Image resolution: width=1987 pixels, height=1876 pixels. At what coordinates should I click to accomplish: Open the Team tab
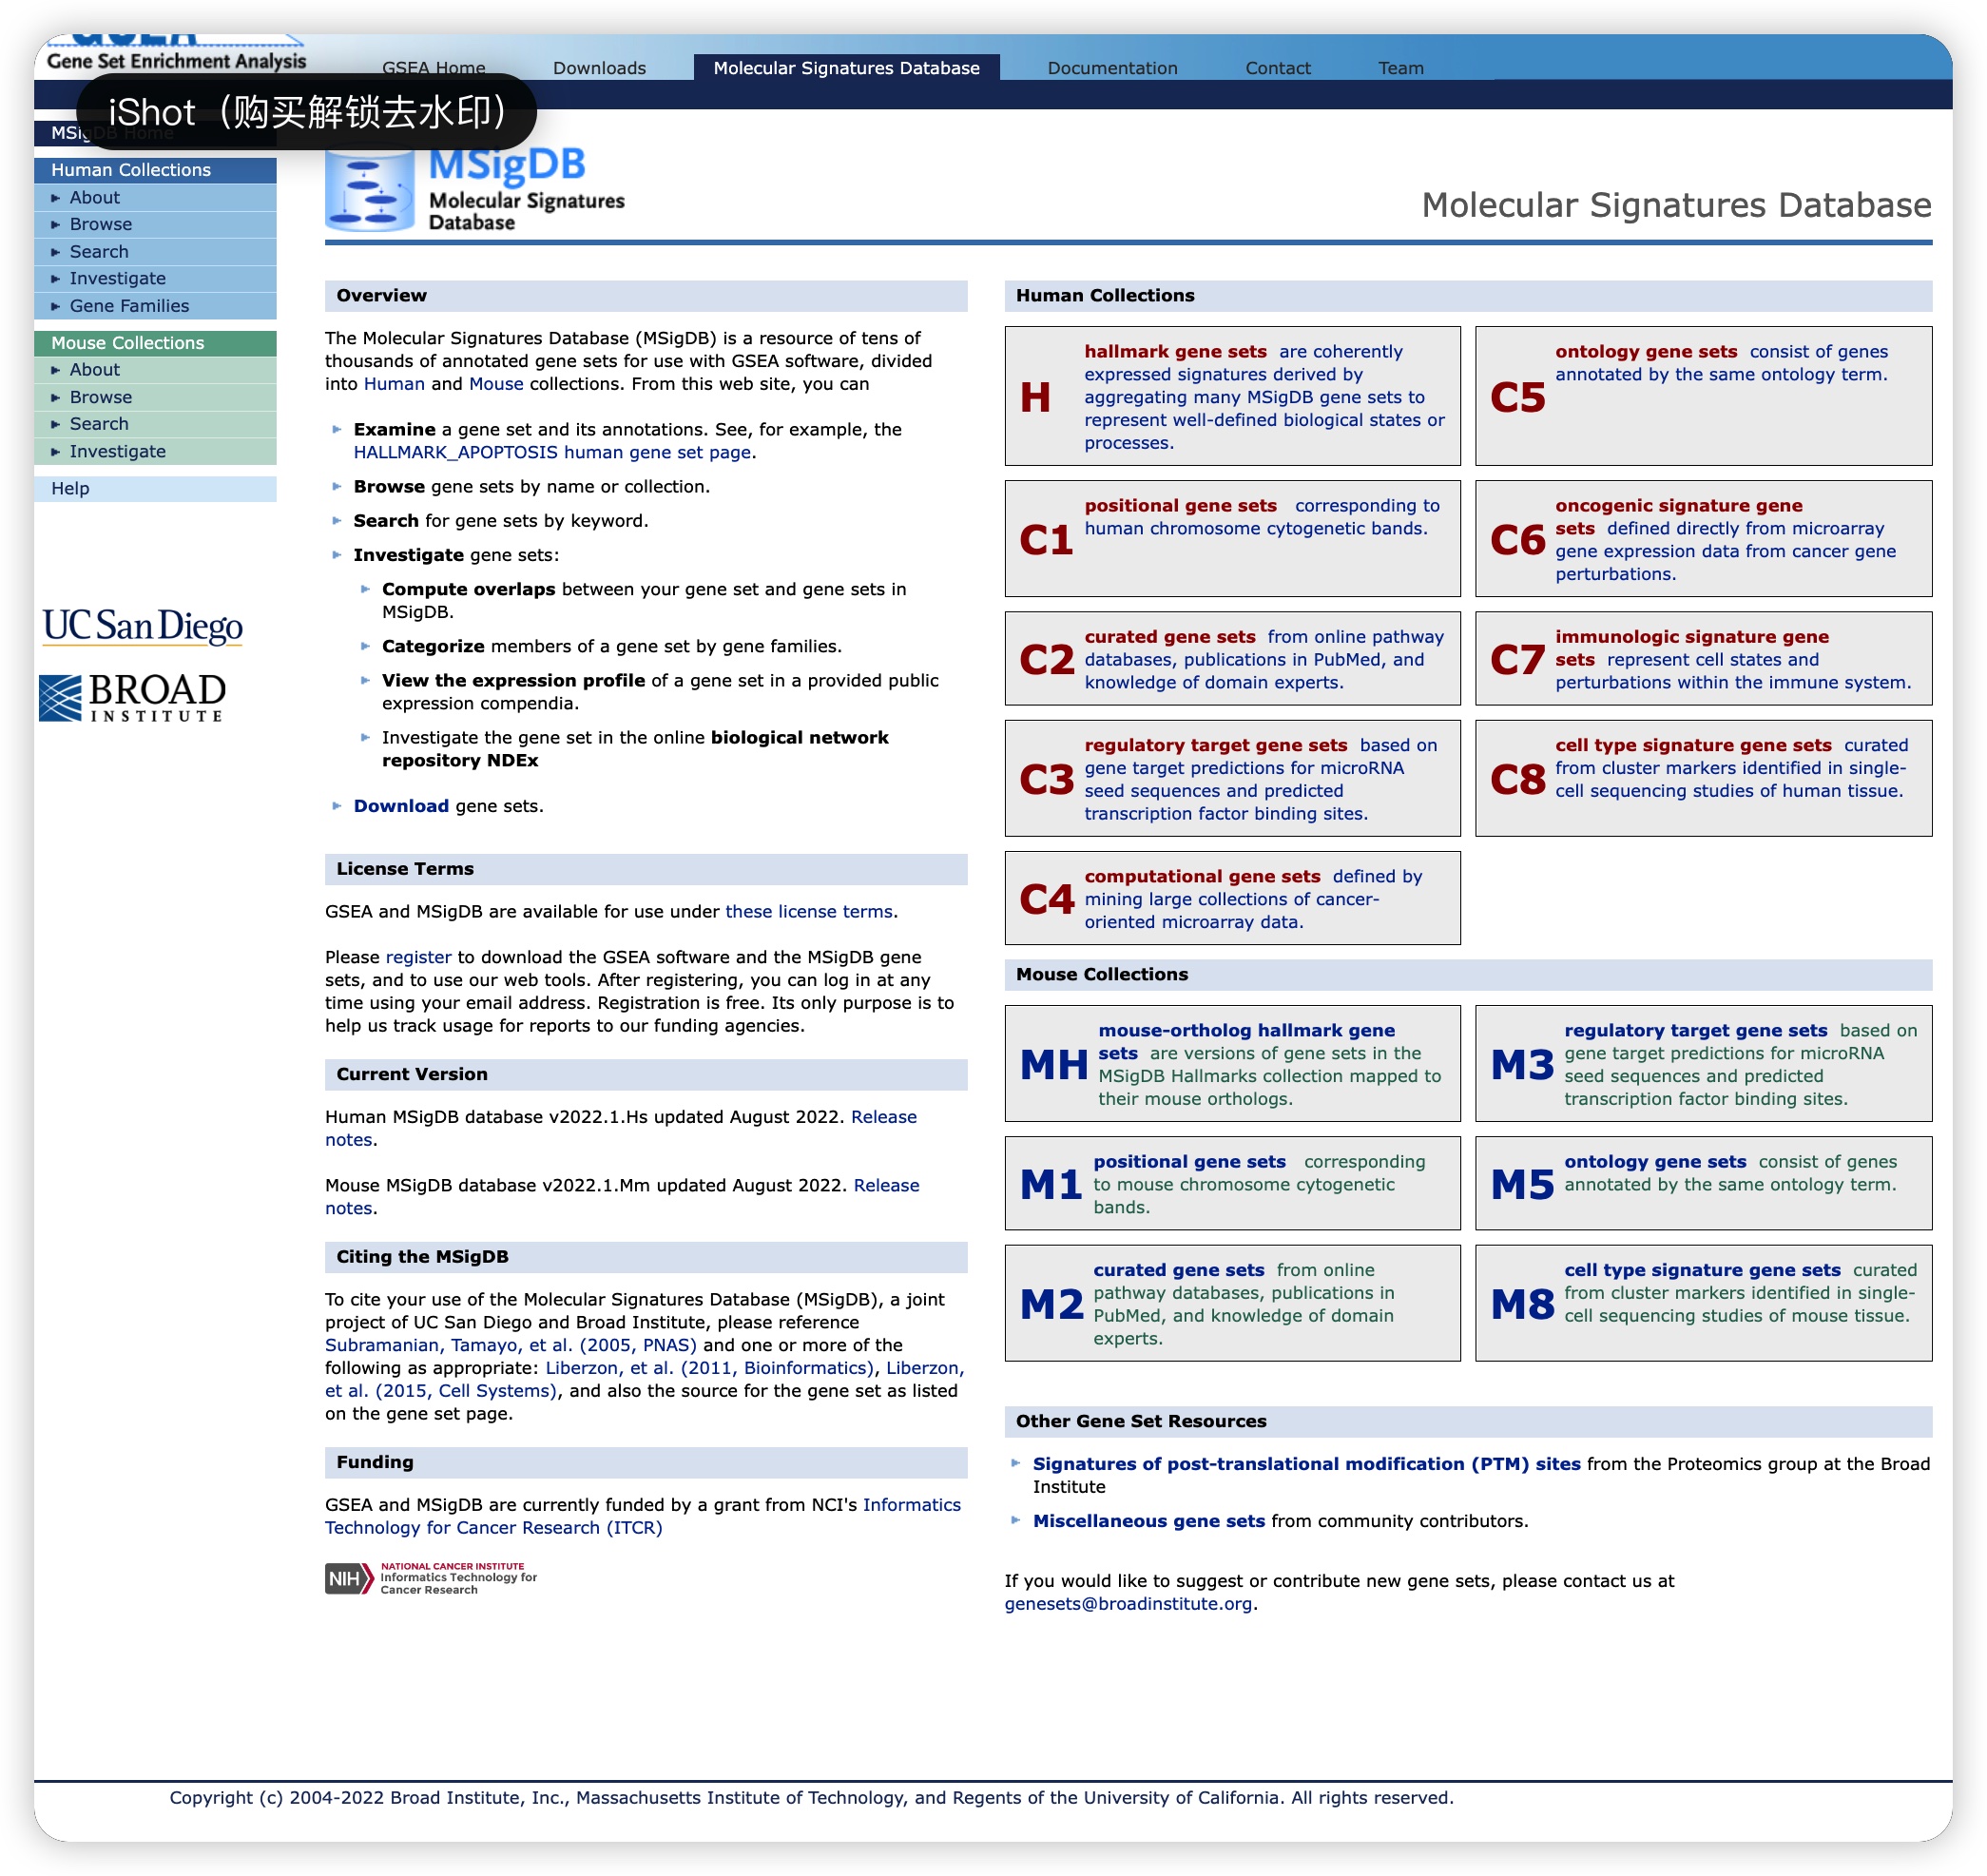[1400, 68]
